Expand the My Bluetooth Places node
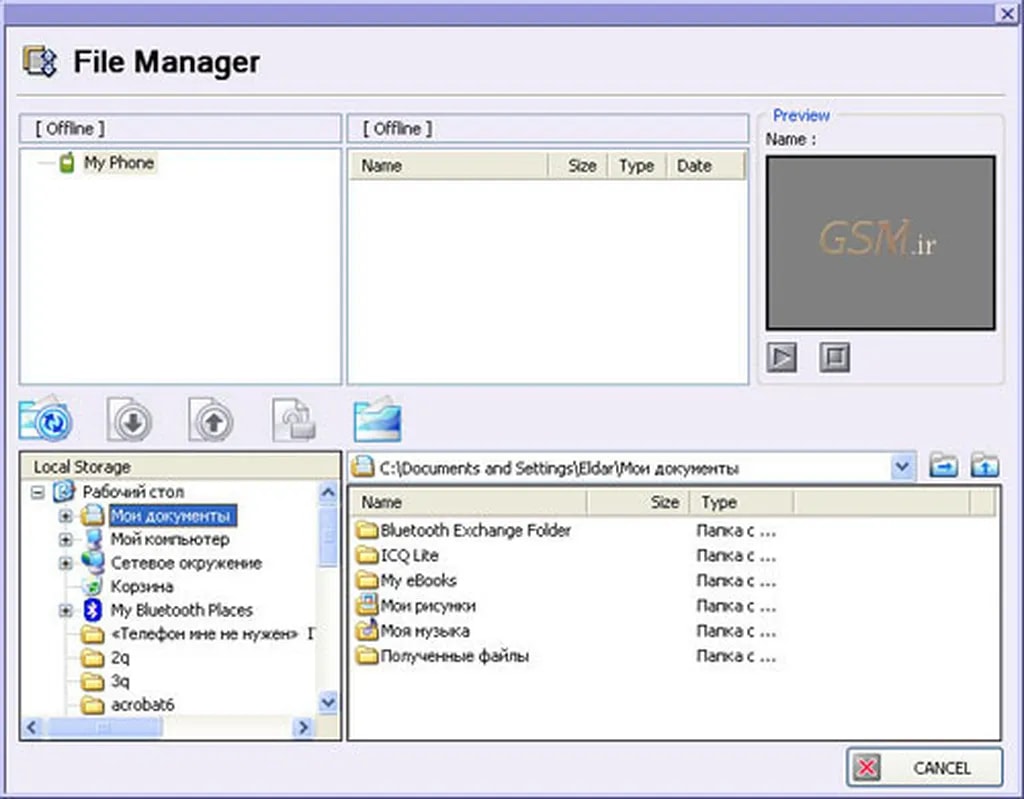This screenshot has height=799, width=1024. click(66, 610)
